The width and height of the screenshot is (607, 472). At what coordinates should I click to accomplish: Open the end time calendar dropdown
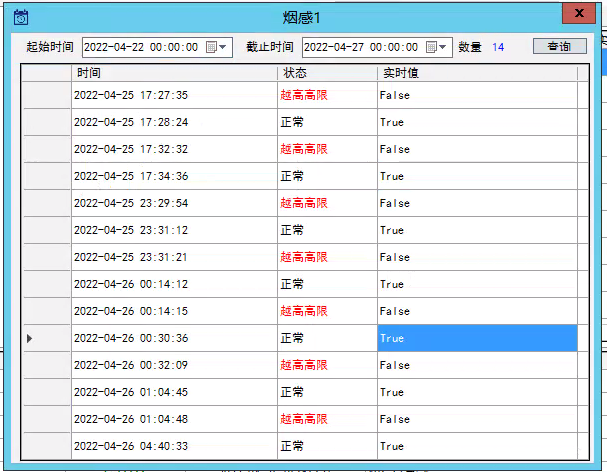436,47
